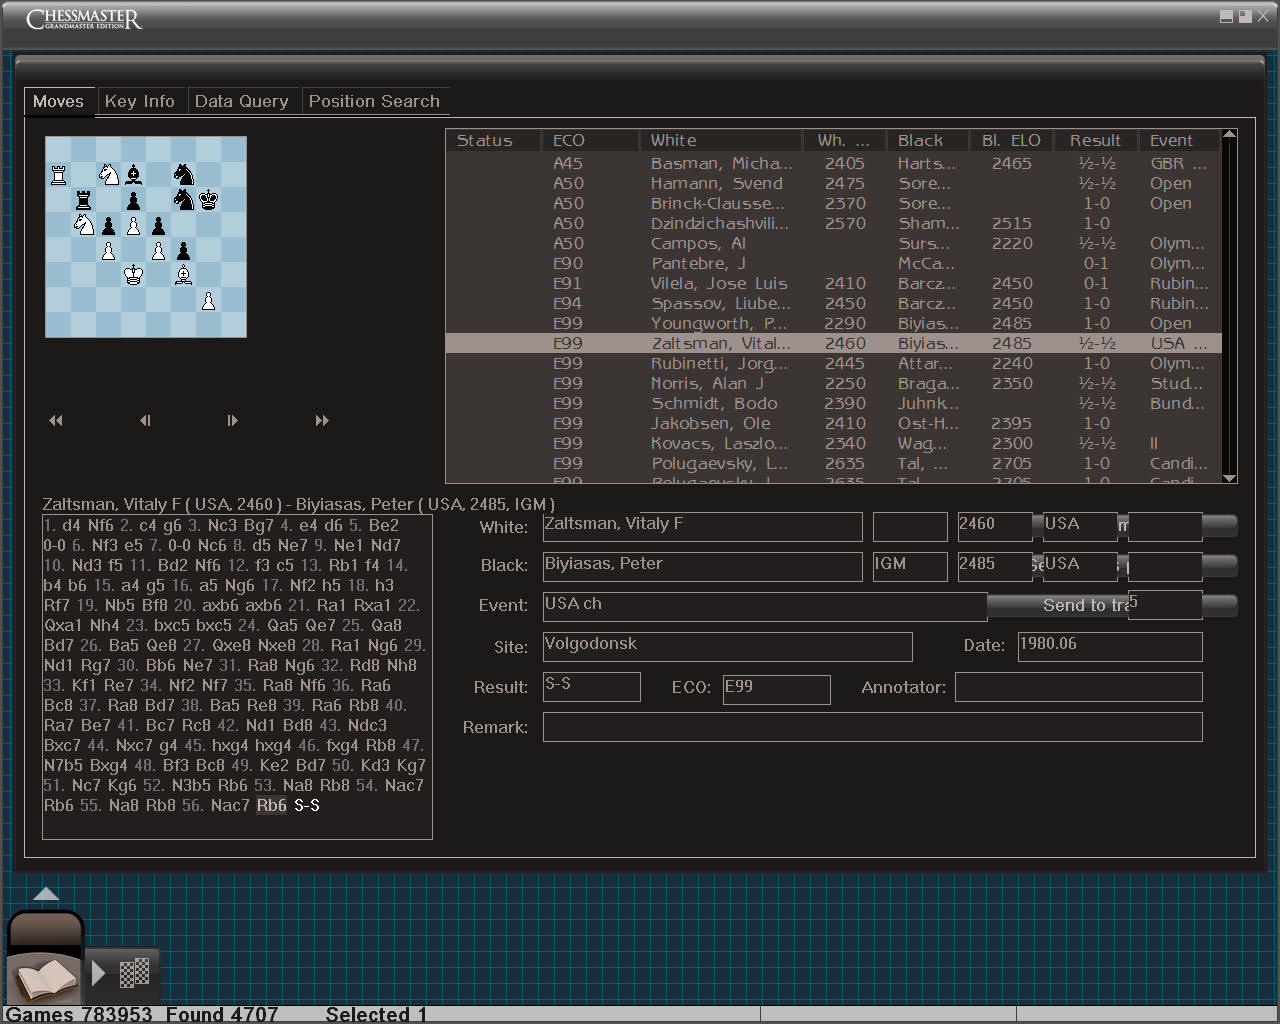Click the empty Remark input field
The height and width of the screenshot is (1024, 1280).
point(872,727)
